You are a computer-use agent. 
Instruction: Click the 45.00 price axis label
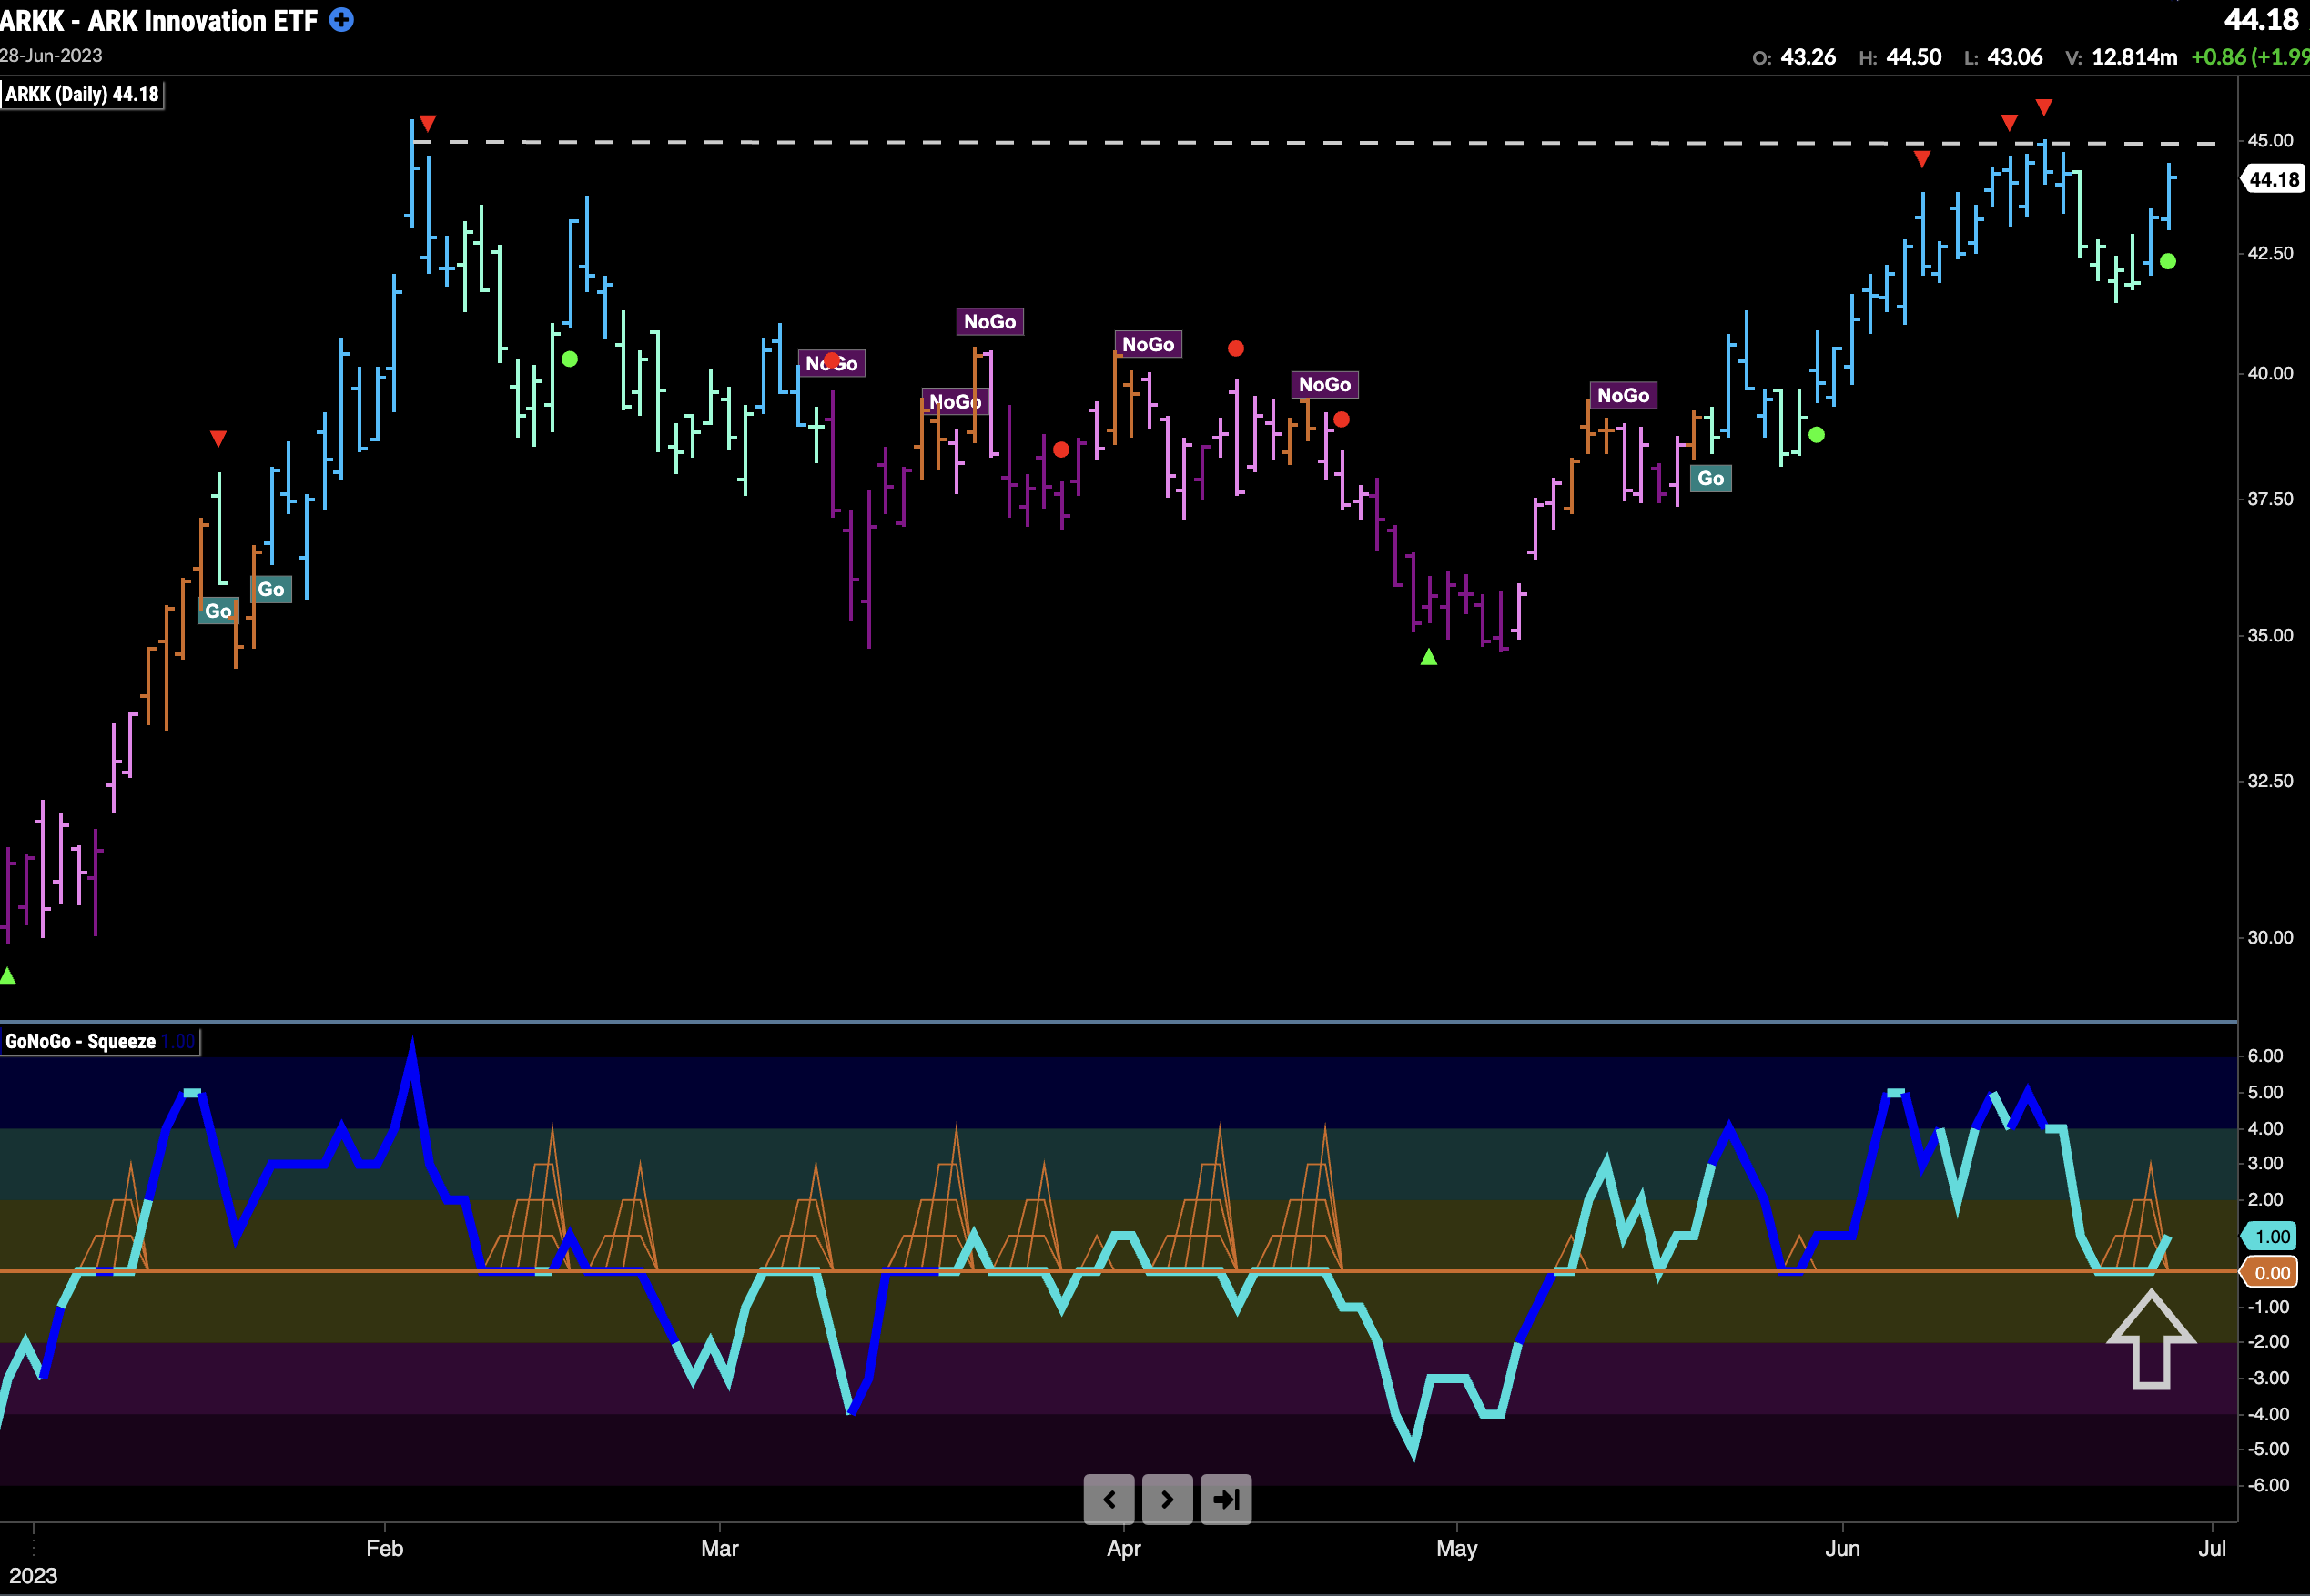(x=2270, y=140)
